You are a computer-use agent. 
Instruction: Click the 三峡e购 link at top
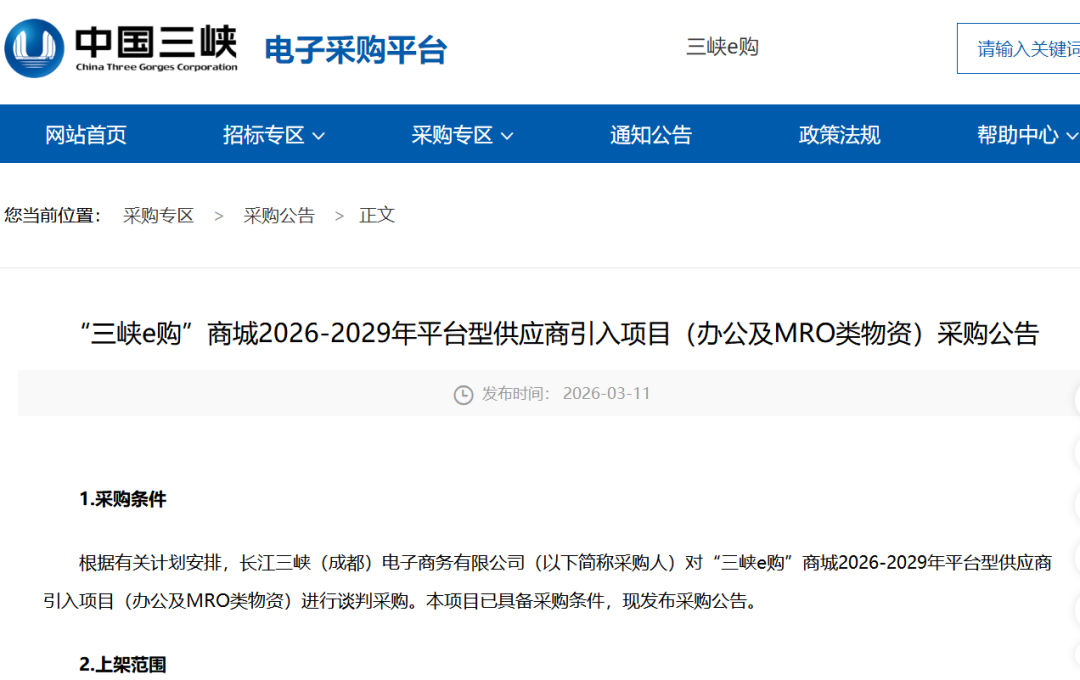[x=722, y=46]
